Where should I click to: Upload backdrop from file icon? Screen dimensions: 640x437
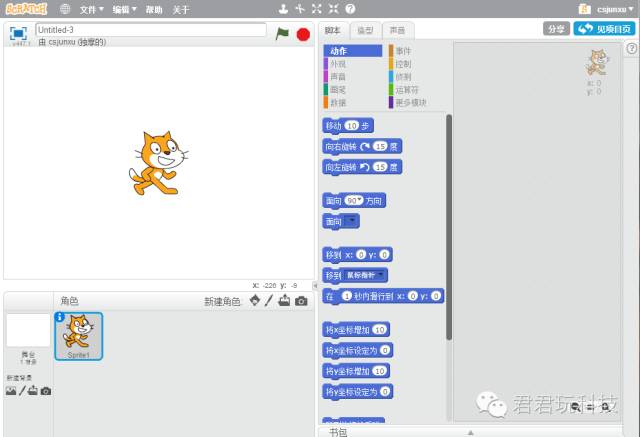click(x=33, y=391)
